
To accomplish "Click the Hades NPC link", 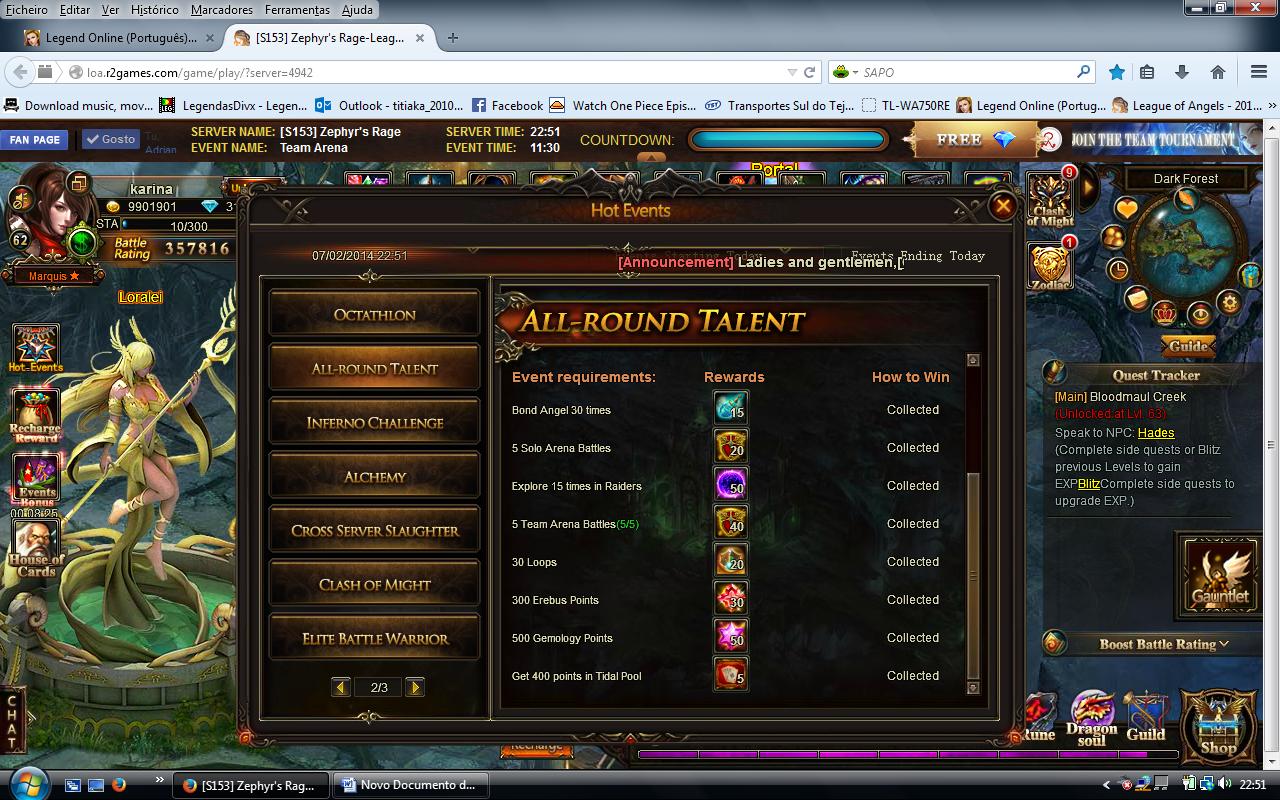I will [x=1155, y=433].
